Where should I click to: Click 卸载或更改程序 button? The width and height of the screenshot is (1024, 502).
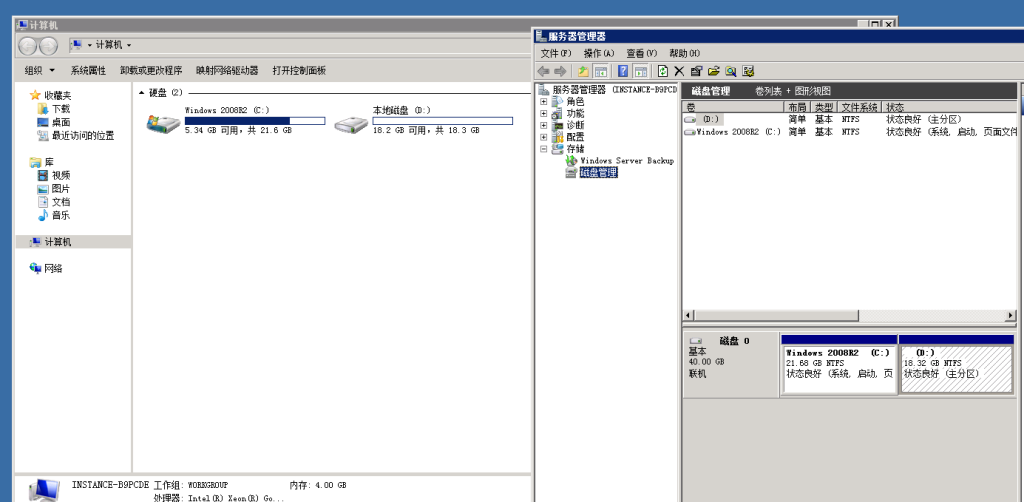click(x=151, y=71)
